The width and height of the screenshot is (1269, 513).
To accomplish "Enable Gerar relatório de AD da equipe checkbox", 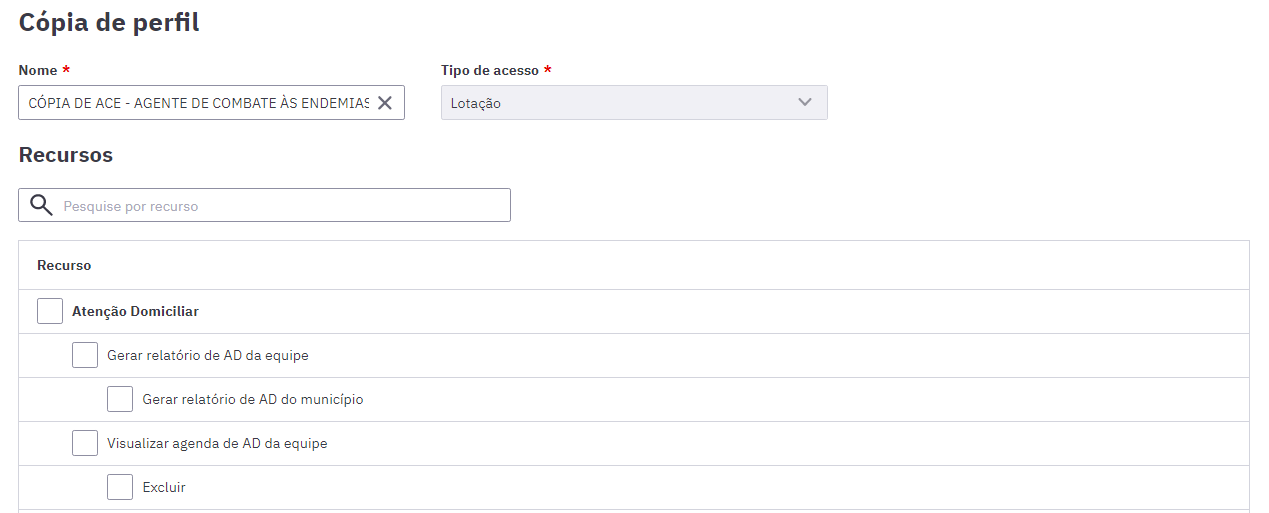I will (x=85, y=355).
